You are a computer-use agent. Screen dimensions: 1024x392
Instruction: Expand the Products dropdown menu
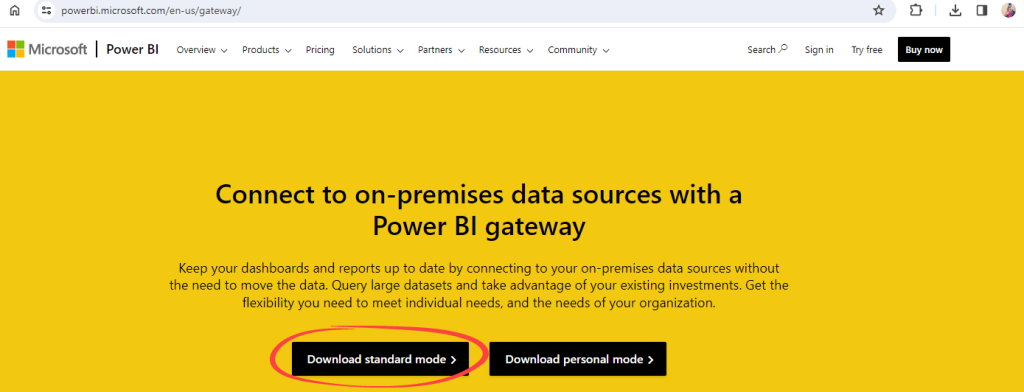click(266, 50)
